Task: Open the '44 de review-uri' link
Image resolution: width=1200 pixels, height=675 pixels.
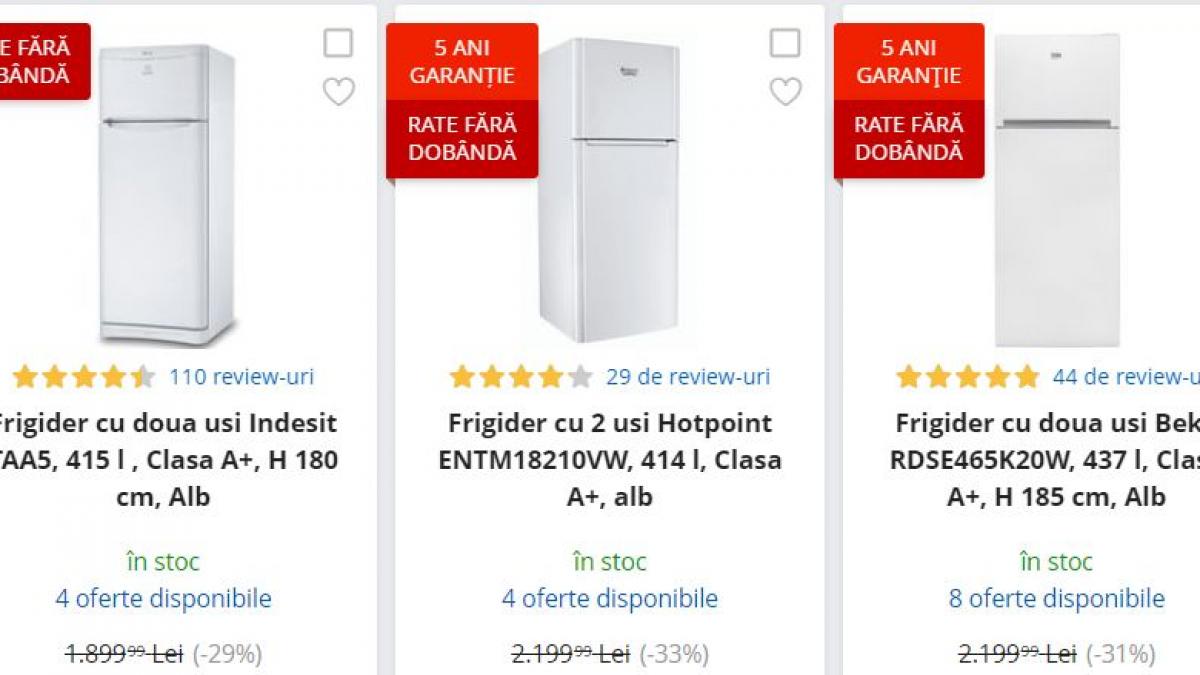Action: 1121,378
